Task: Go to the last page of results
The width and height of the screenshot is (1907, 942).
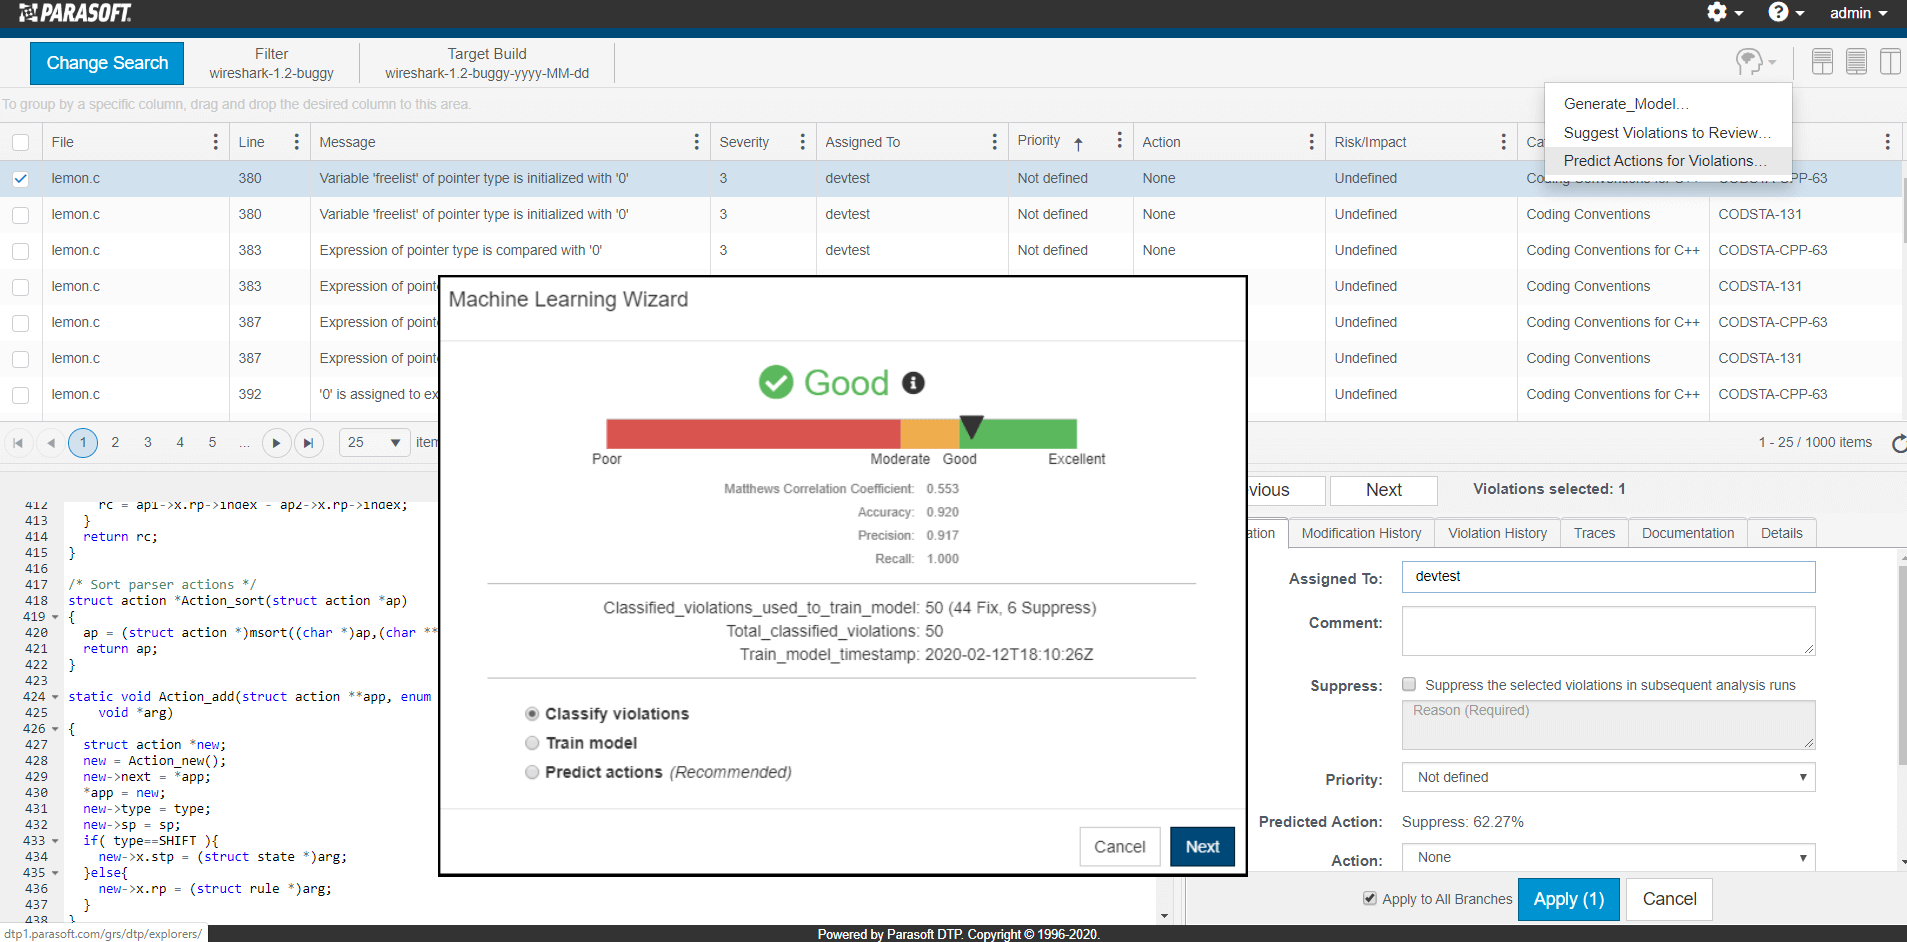Action: click(x=309, y=443)
